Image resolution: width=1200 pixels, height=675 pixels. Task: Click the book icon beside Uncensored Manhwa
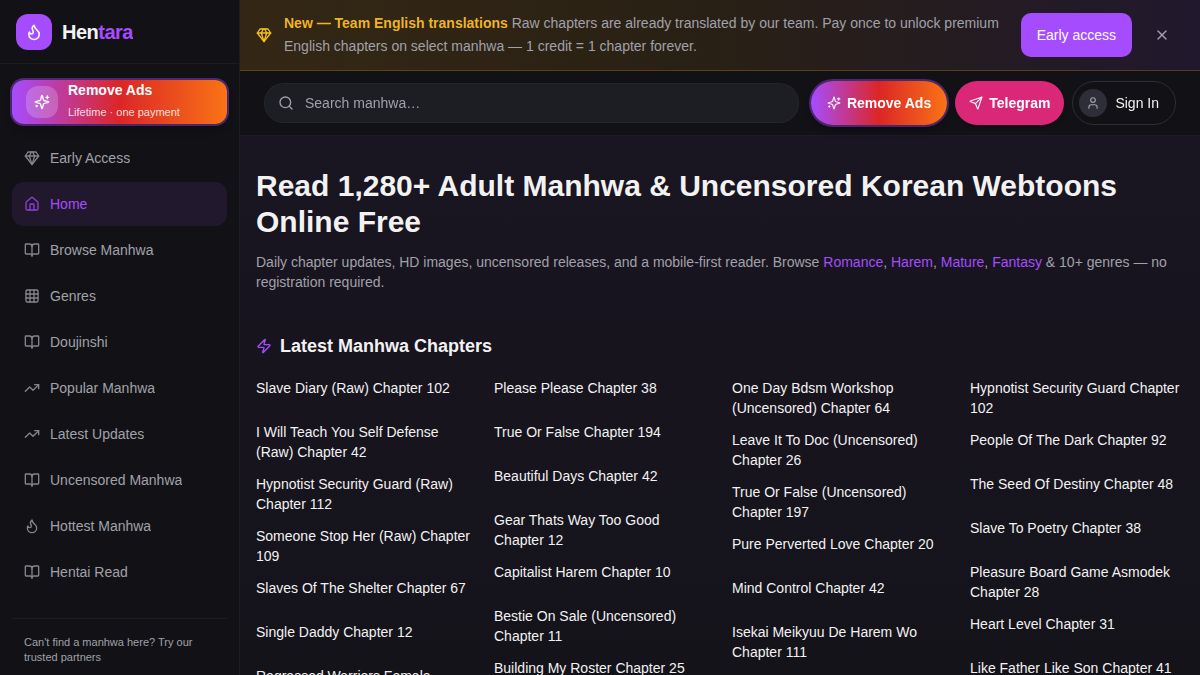(32, 480)
